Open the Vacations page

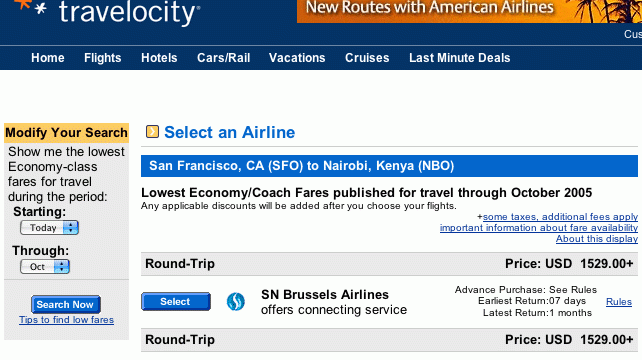pos(297,58)
